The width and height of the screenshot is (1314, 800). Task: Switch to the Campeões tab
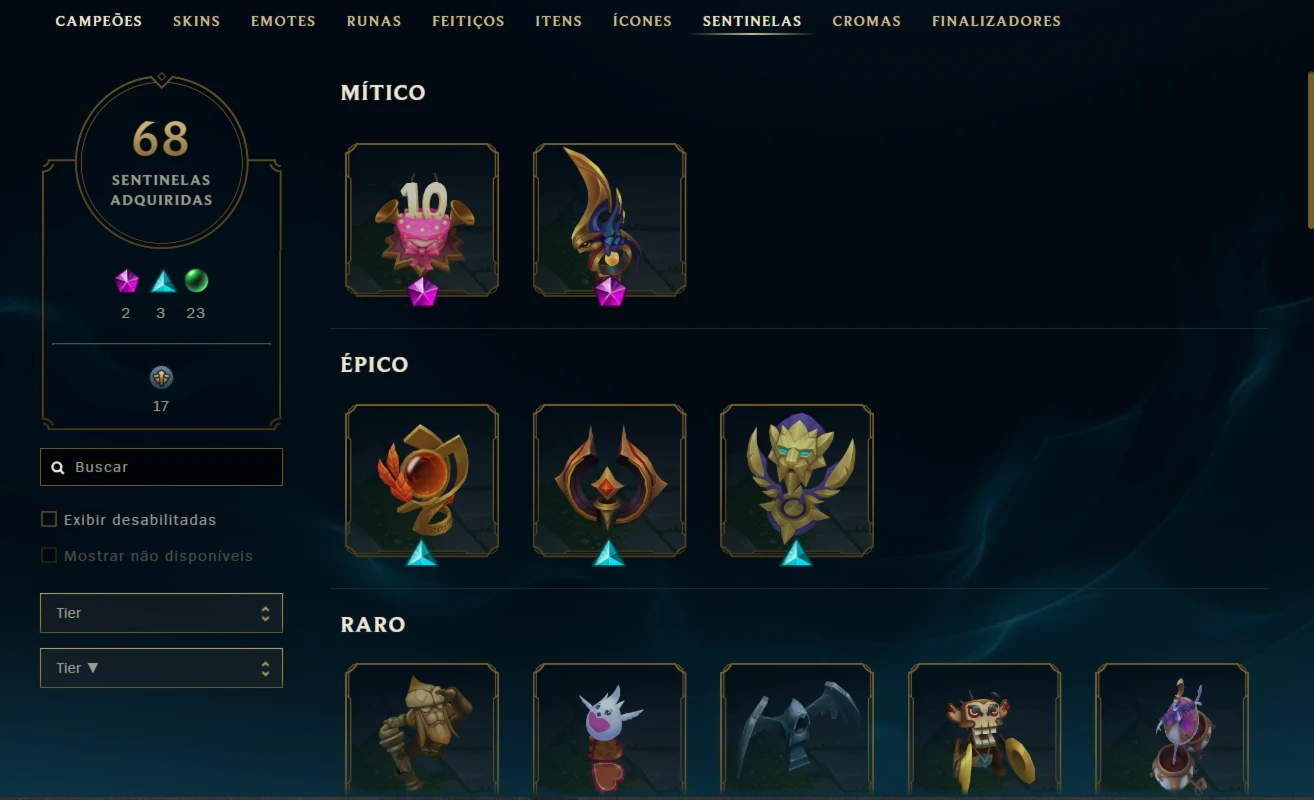(99, 21)
